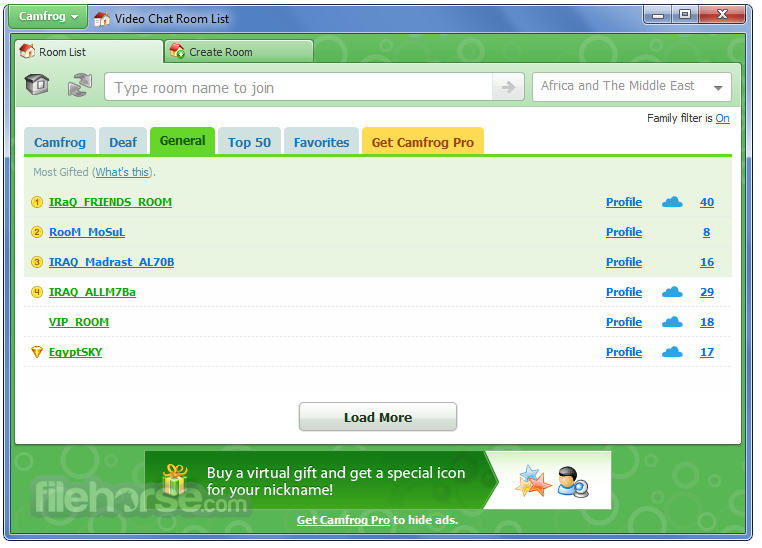This screenshot has width=762, height=548.
Task: Click user count 18 for VIP_ROOM
Action: point(707,323)
